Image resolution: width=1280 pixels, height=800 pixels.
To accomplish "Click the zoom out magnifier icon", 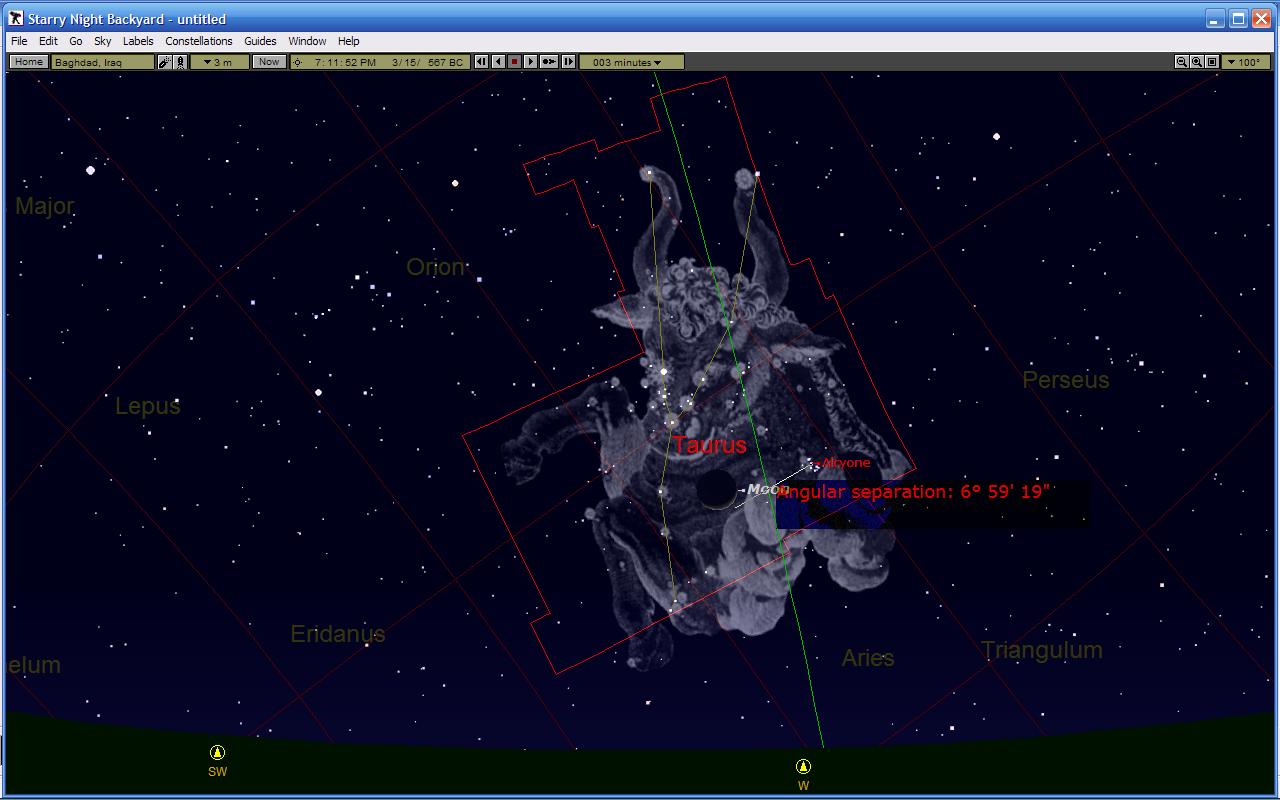I will coord(1181,62).
